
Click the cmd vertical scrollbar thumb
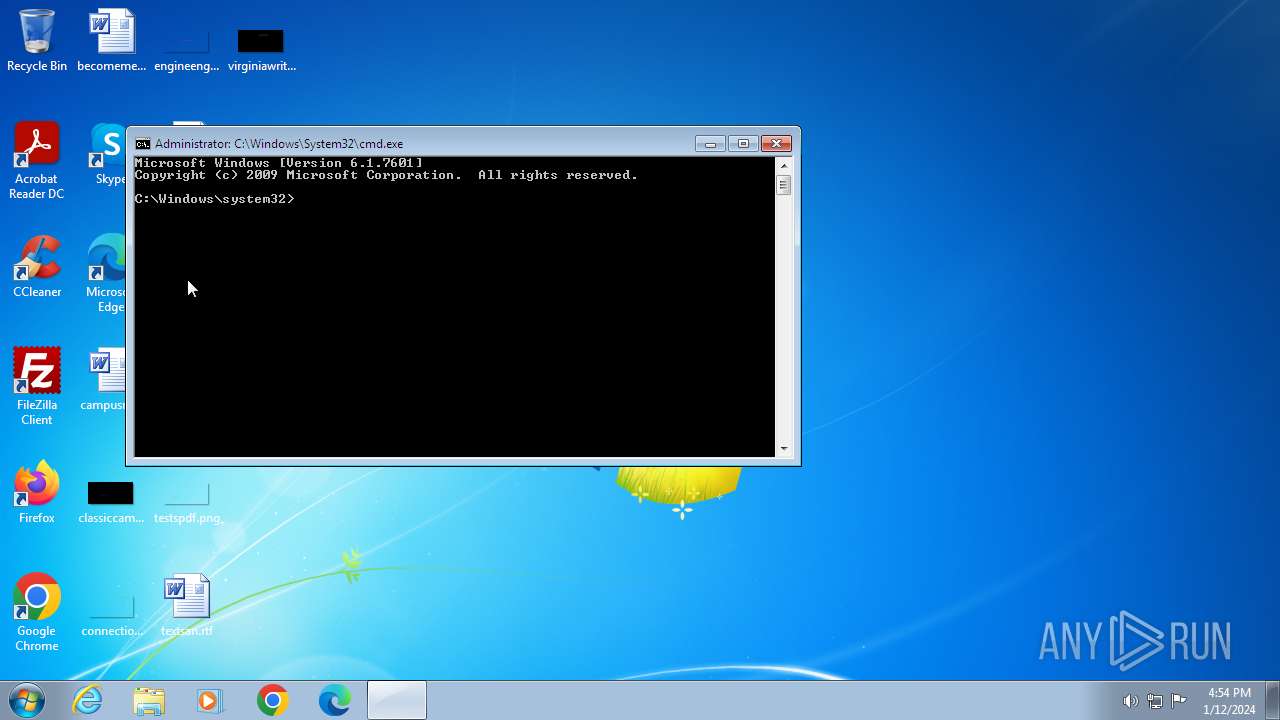(x=784, y=185)
